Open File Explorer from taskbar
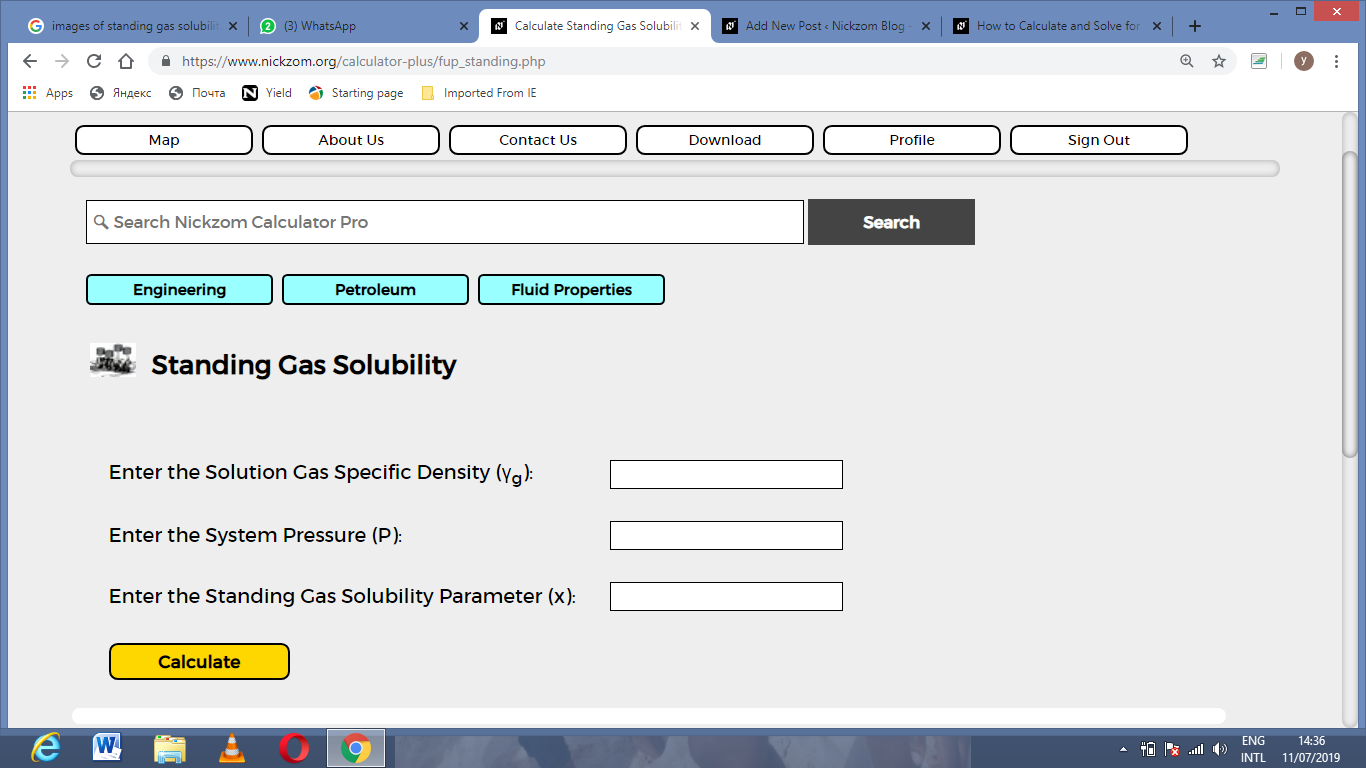Screen dimensions: 1366x768 (169, 747)
